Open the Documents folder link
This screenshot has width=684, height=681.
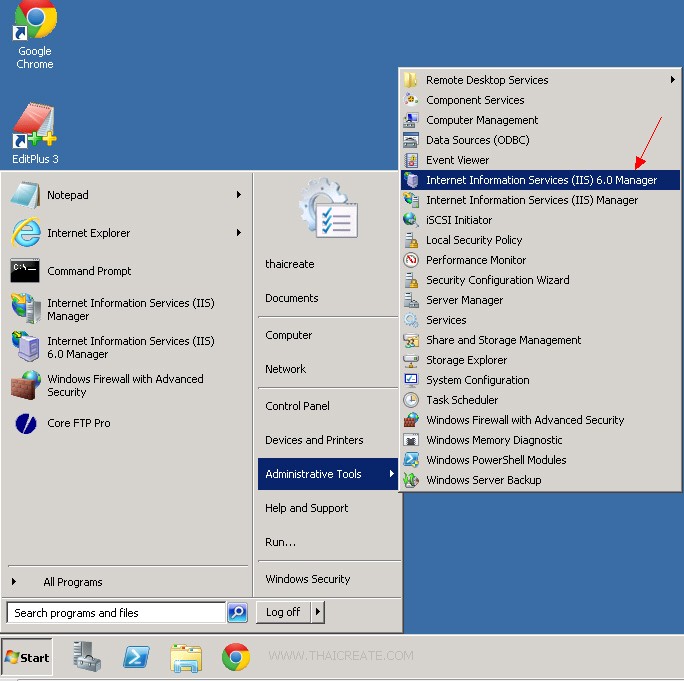pos(292,298)
